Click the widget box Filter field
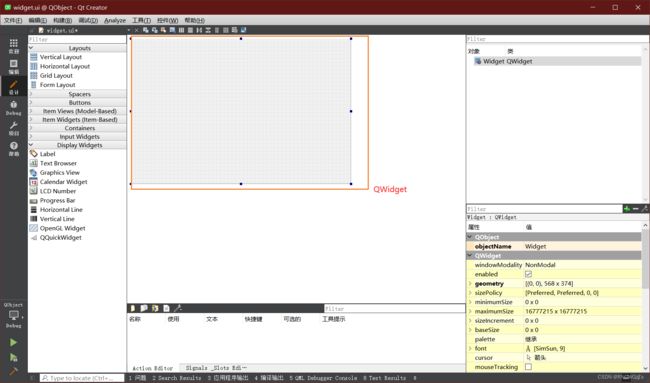The height and width of the screenshot is (383, 650). pyautogui.click(x=77, y=39)
